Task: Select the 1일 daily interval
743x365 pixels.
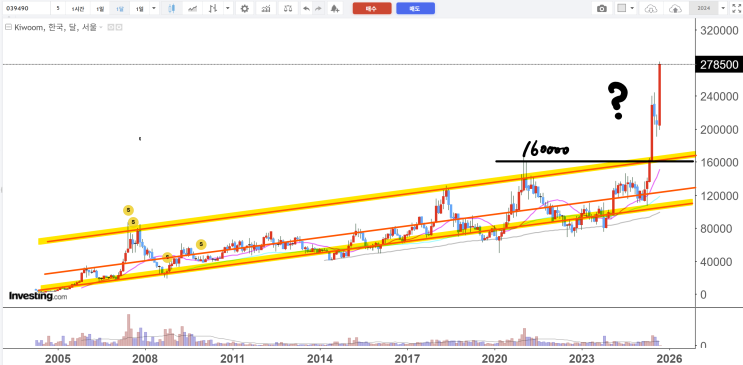Action: click(x=100, y=9)
